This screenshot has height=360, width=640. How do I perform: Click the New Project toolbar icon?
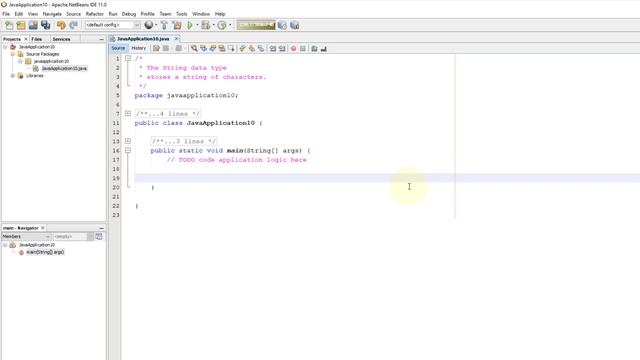coord(21,25)
